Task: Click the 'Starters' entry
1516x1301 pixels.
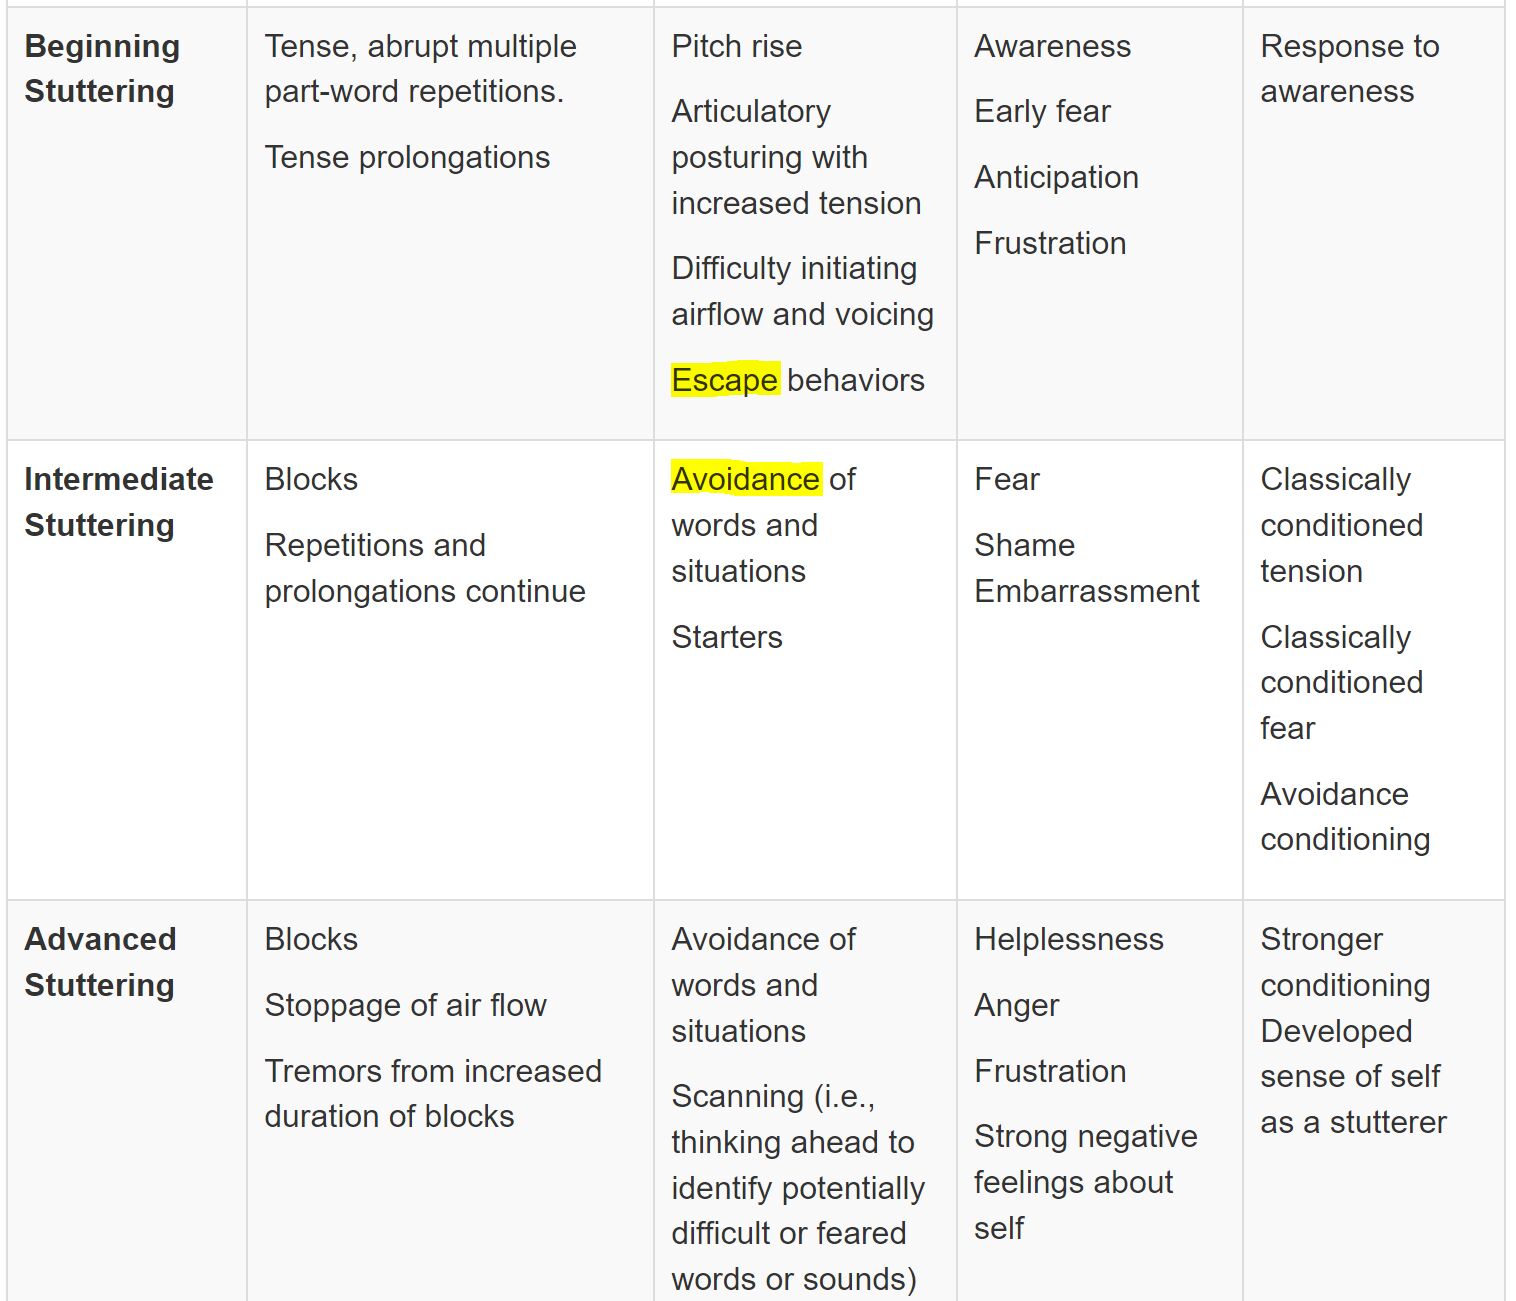Action: [x=727, y=637]
